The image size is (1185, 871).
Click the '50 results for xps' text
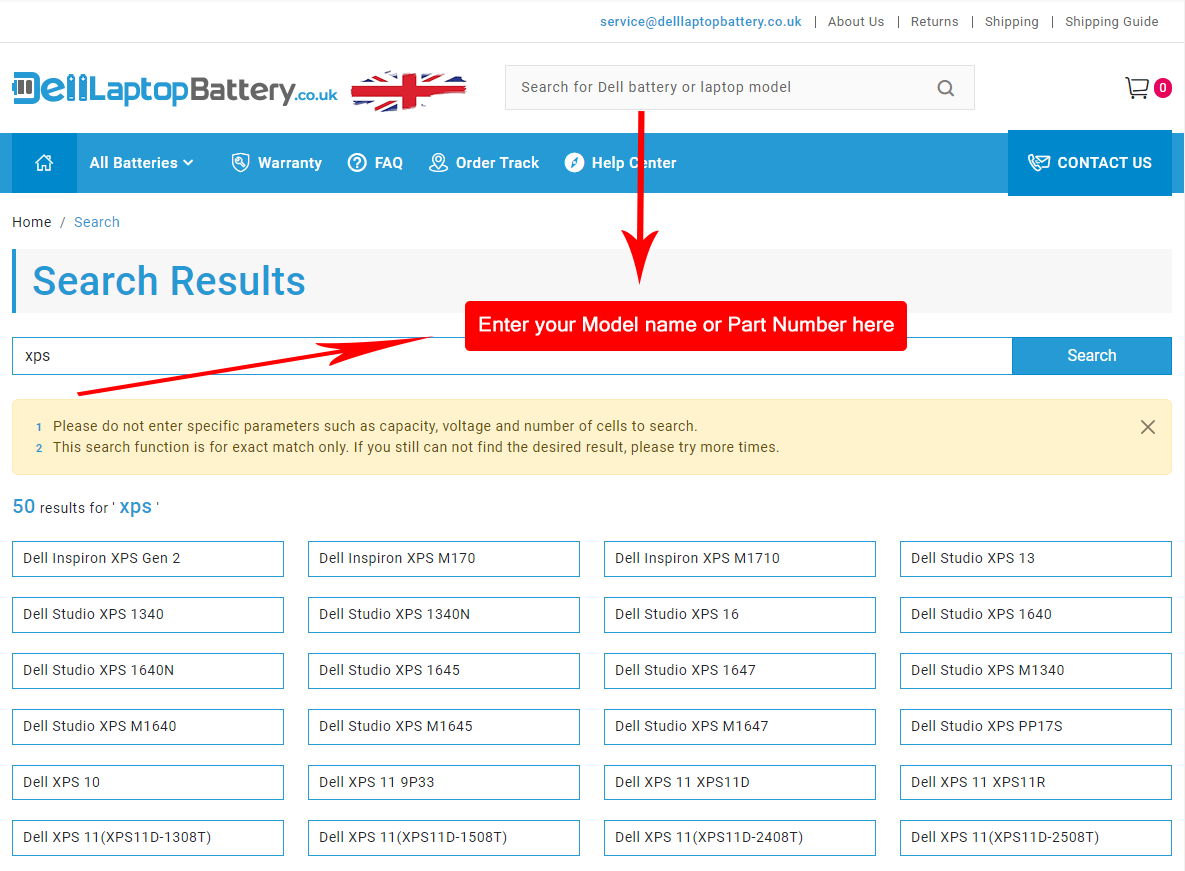pos(85,507)
